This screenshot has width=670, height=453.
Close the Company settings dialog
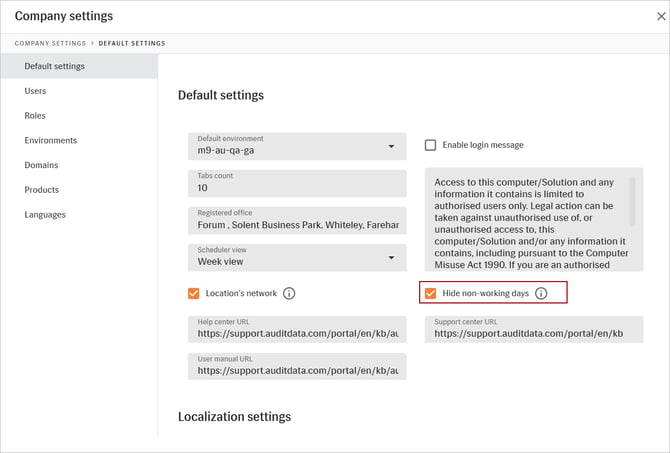(x=661, y=16)
